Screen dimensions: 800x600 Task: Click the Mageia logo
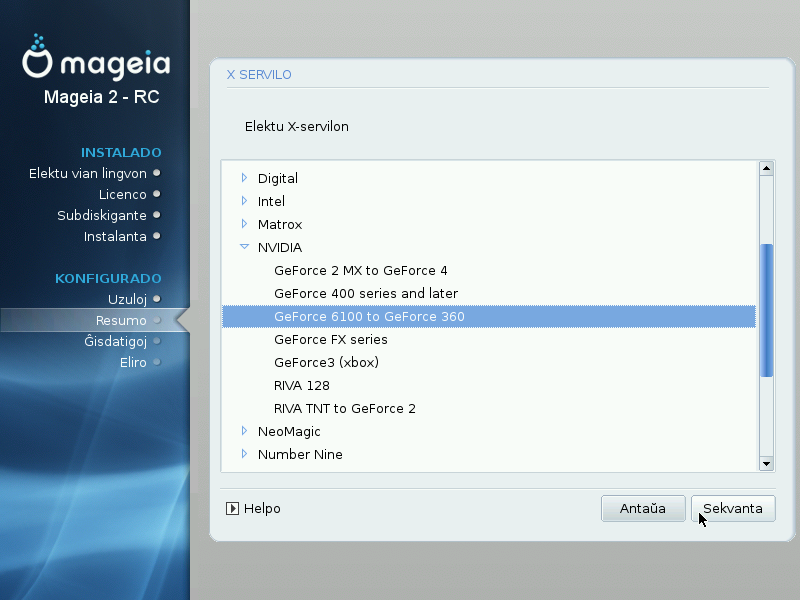[x=96, y=57]
